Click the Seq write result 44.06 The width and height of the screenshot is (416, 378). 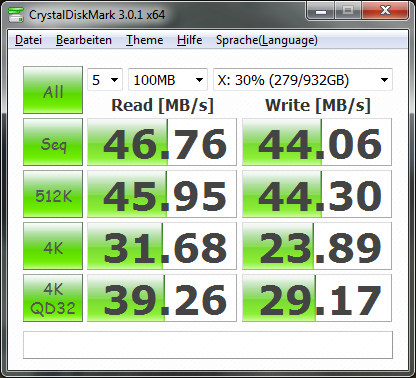coord(317,142)
